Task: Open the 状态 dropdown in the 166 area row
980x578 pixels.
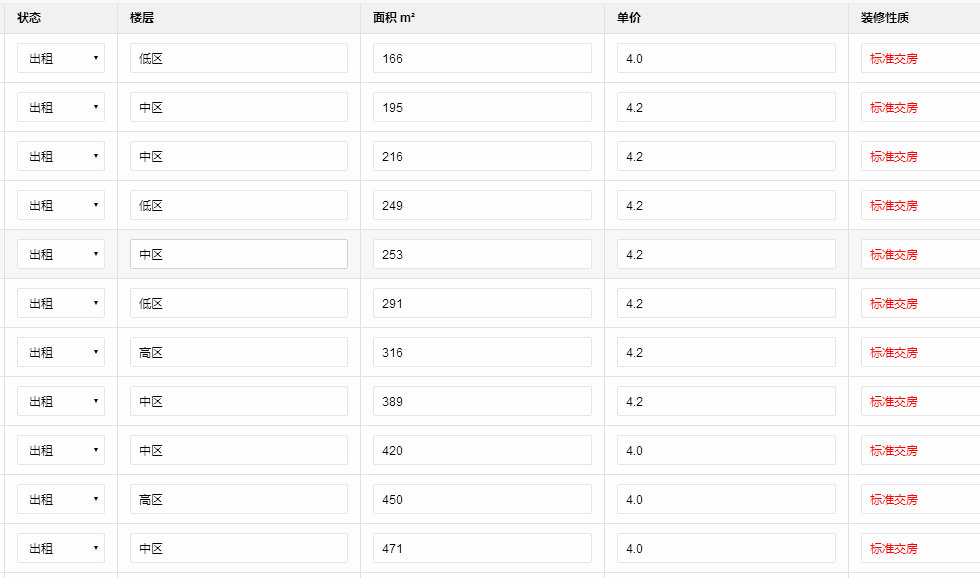Action: coord(61,59)
